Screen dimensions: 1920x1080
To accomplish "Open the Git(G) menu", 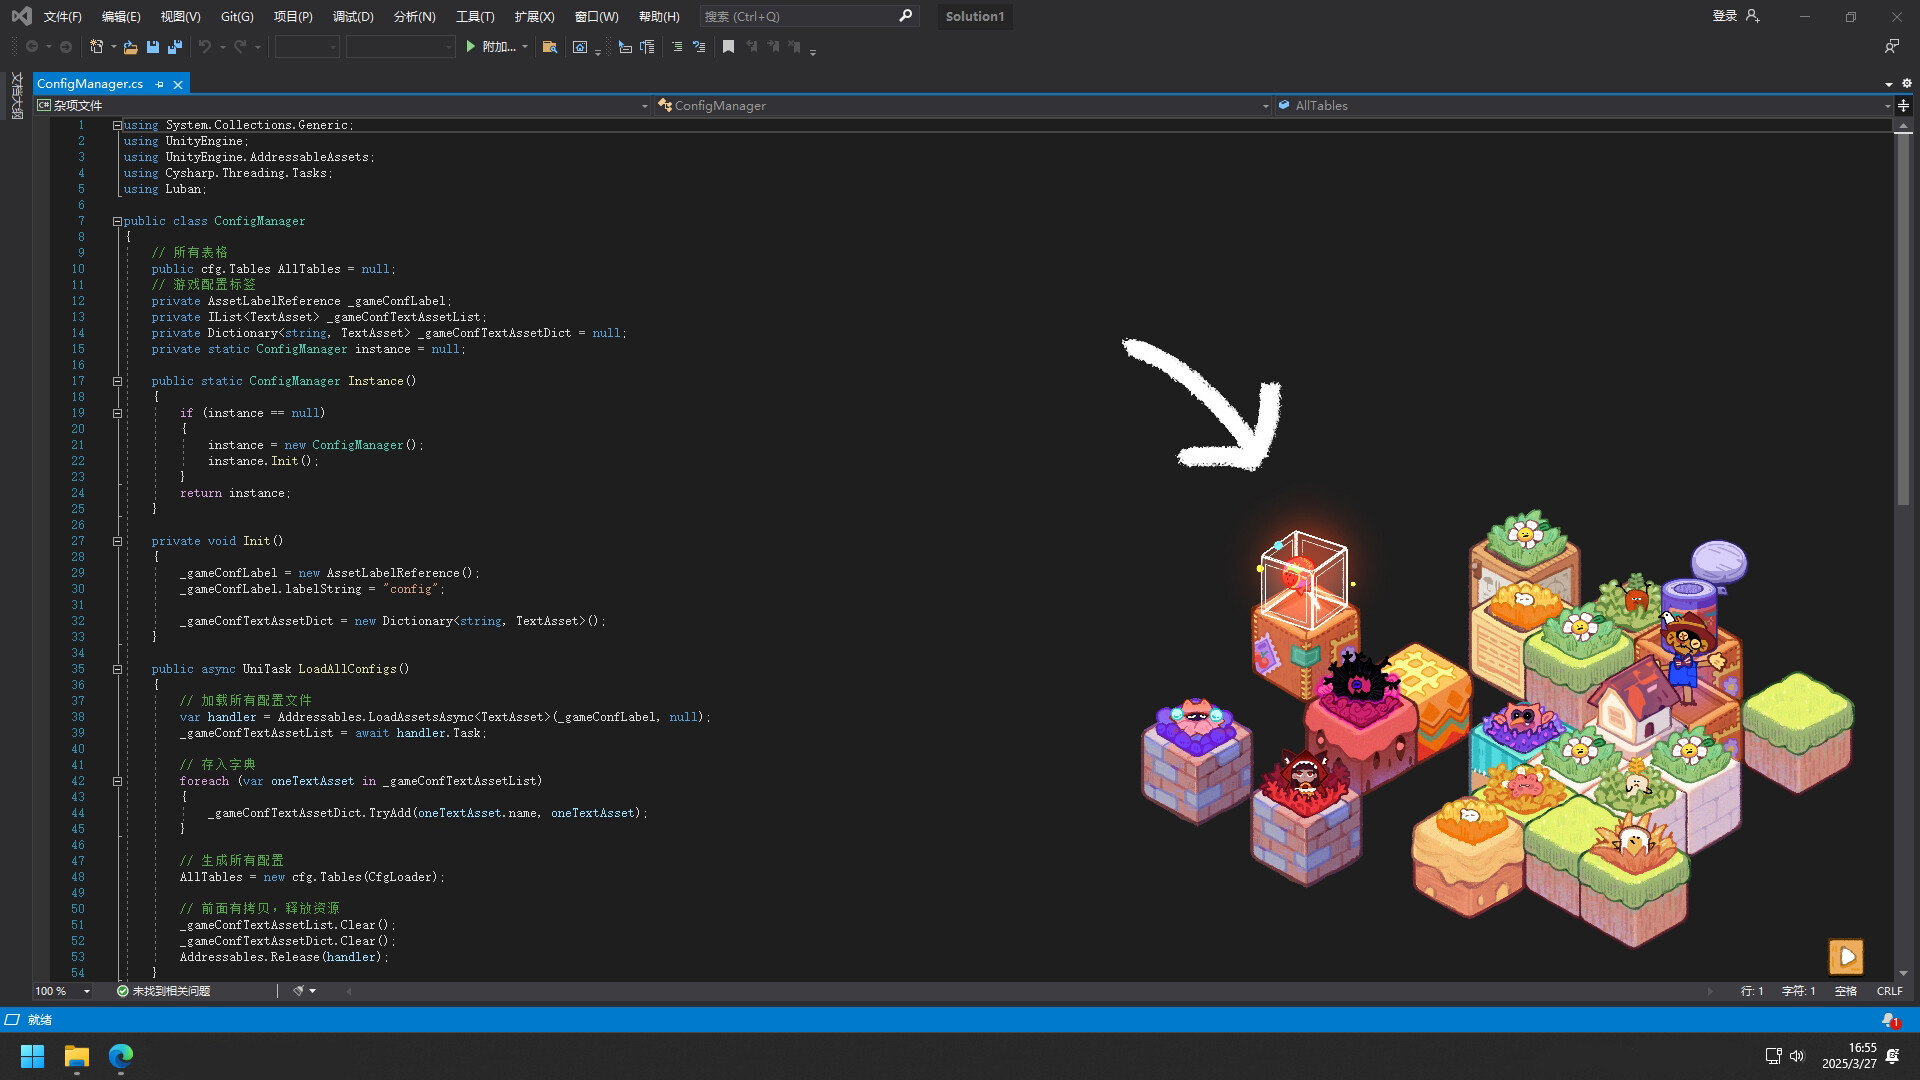I will [236, 16].
